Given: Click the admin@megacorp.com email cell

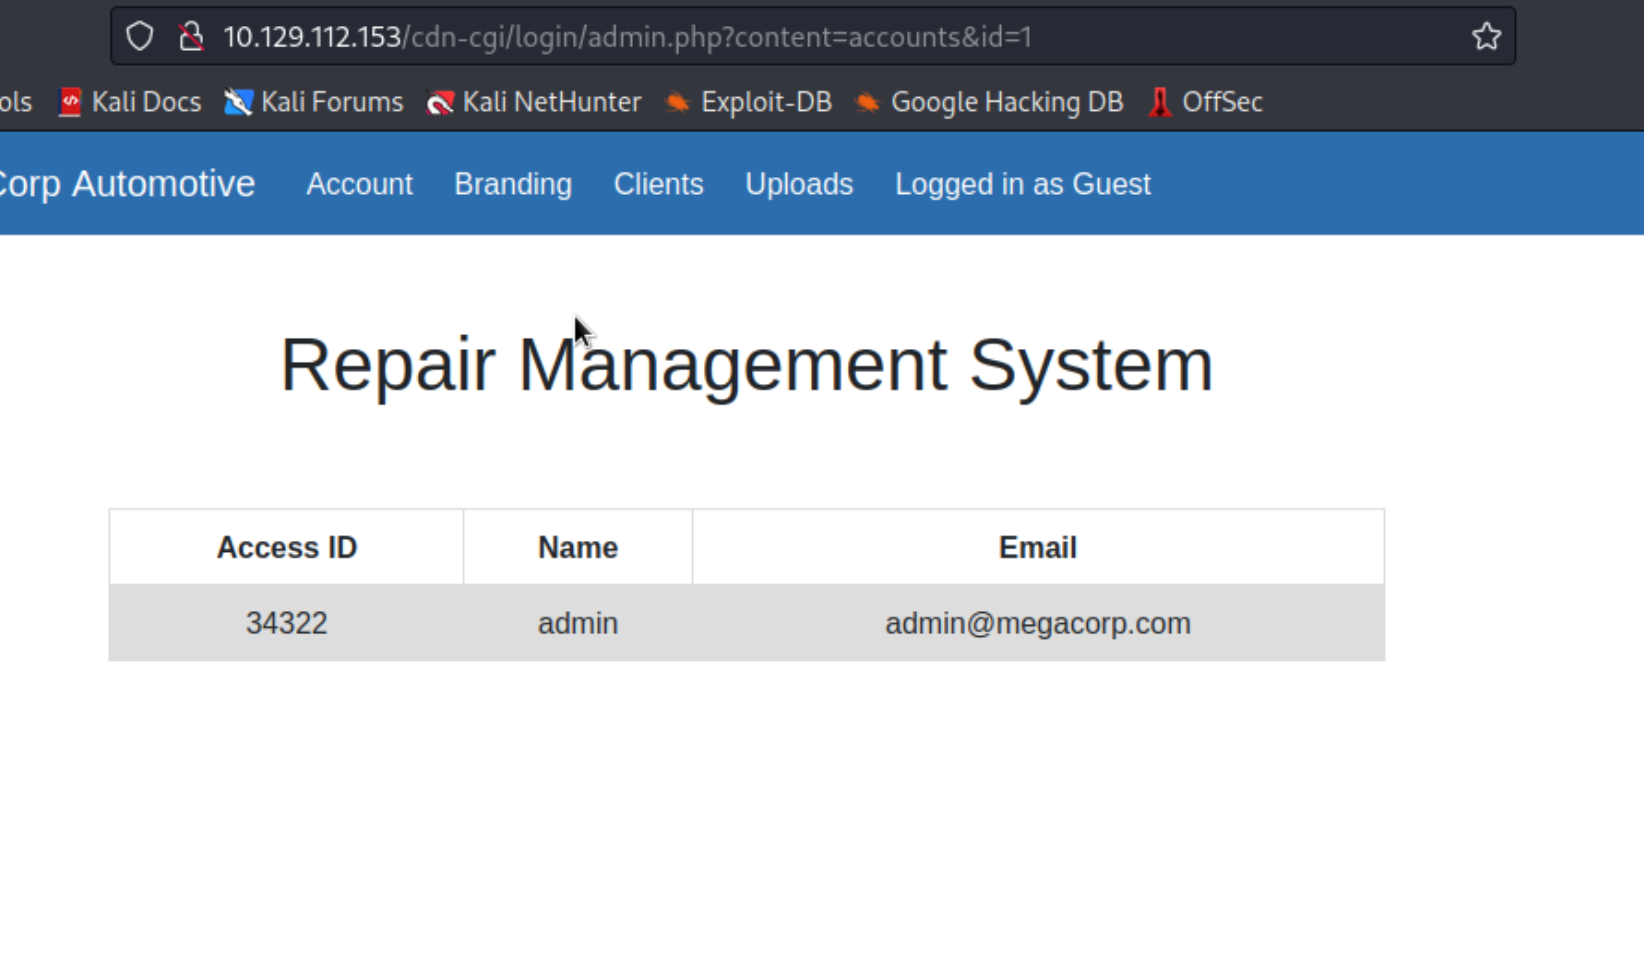Looking at the screenshot, I should pos(1037,623).
